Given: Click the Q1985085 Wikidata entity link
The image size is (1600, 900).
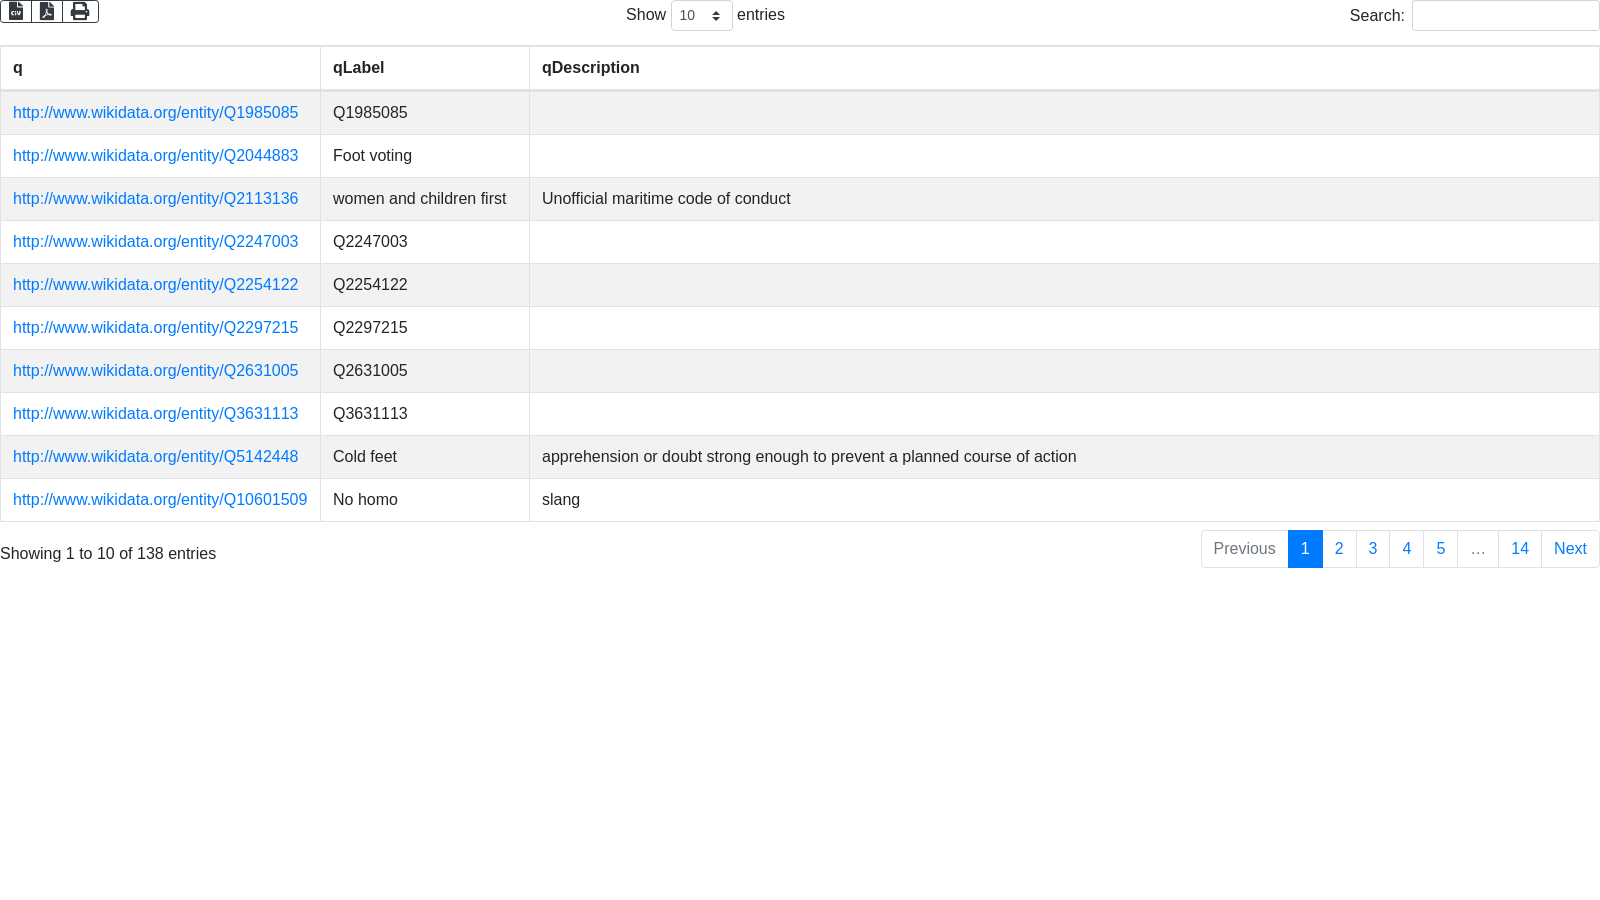Looking at the screenshot, I should [155, 113].
